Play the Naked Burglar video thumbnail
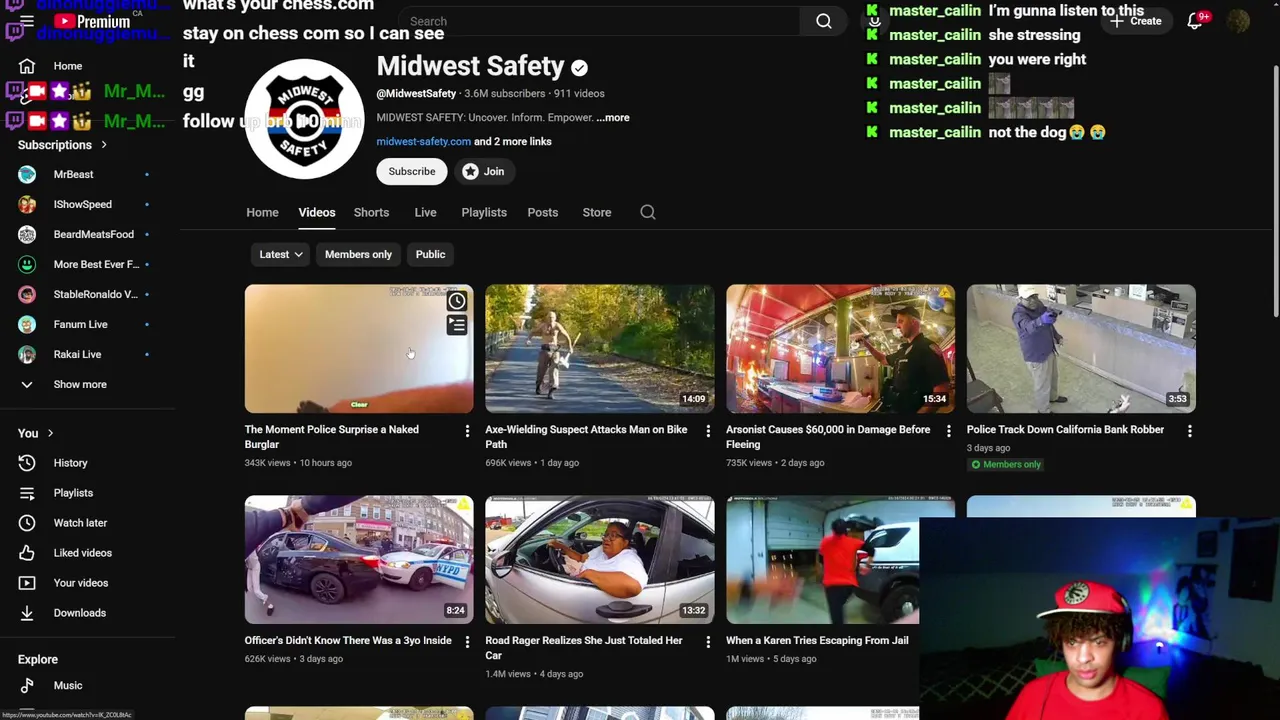The width and height of the screenshot is (1280, 720). pyautogui.click(x=359, y=348)
